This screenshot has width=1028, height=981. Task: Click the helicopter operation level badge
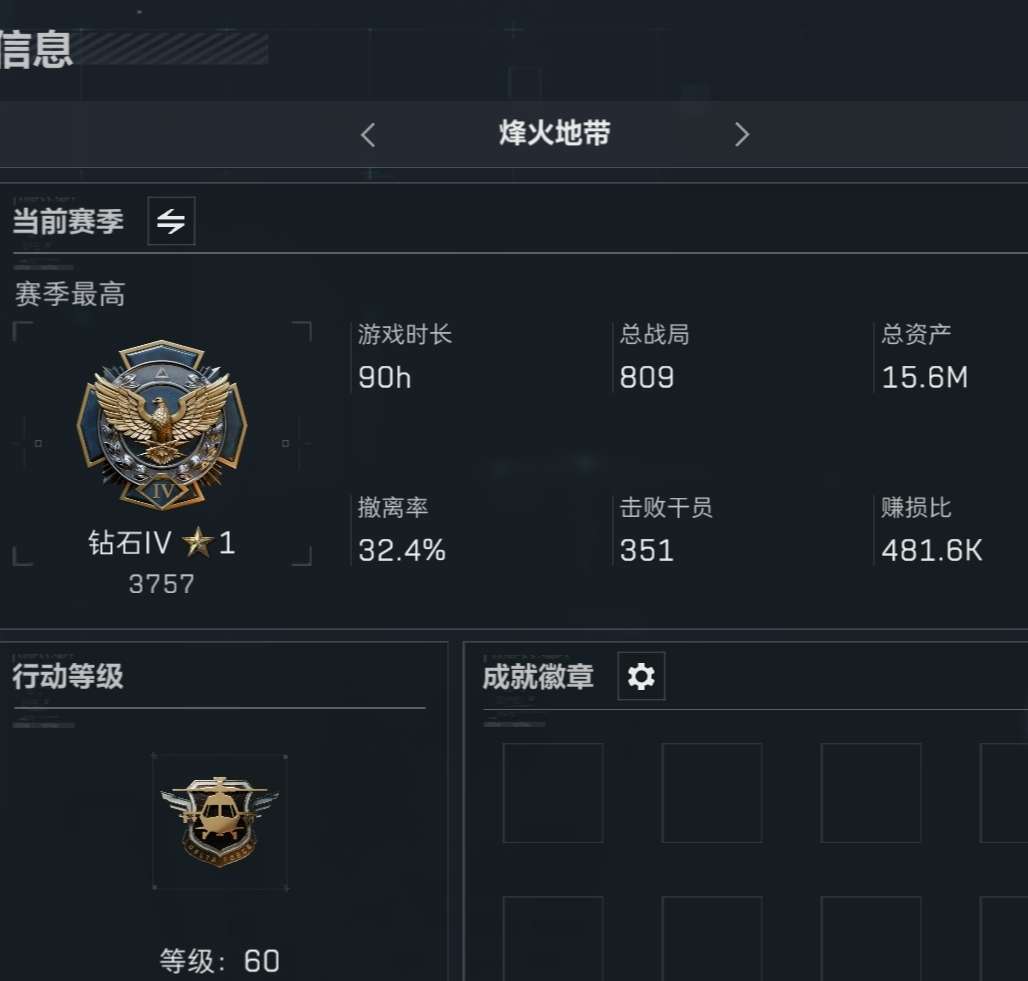(x=220, y=821)
